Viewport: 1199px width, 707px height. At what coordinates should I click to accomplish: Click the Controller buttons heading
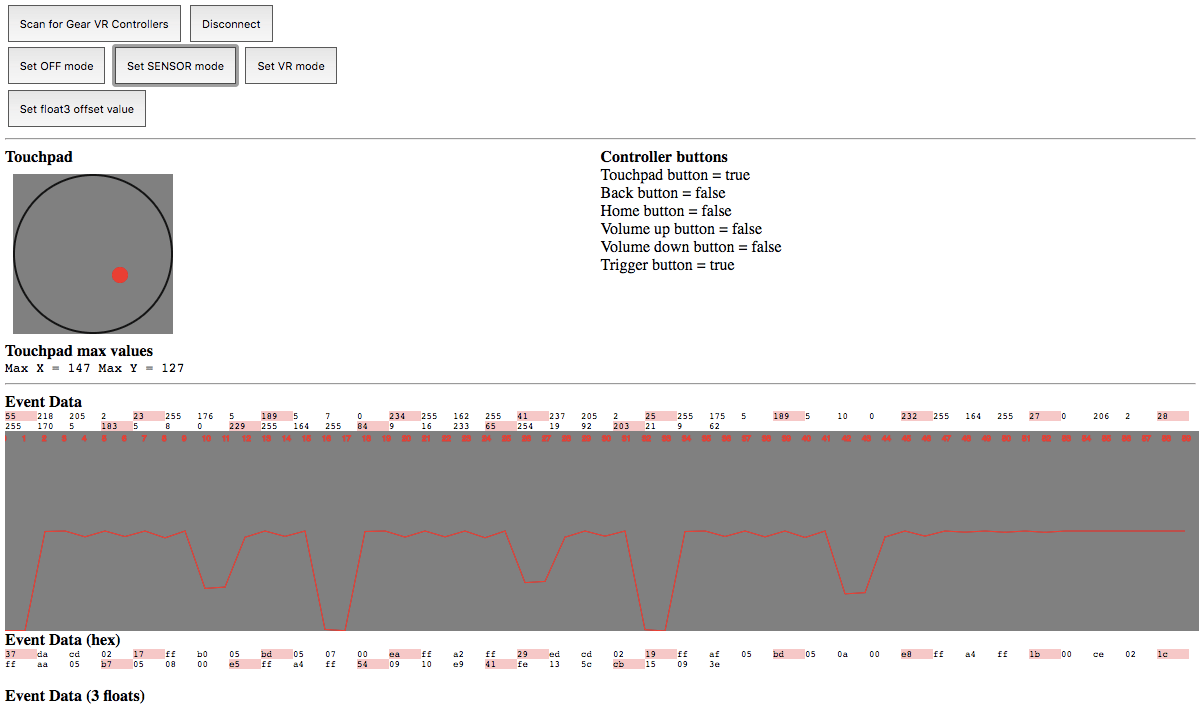(x=664, y=157)
